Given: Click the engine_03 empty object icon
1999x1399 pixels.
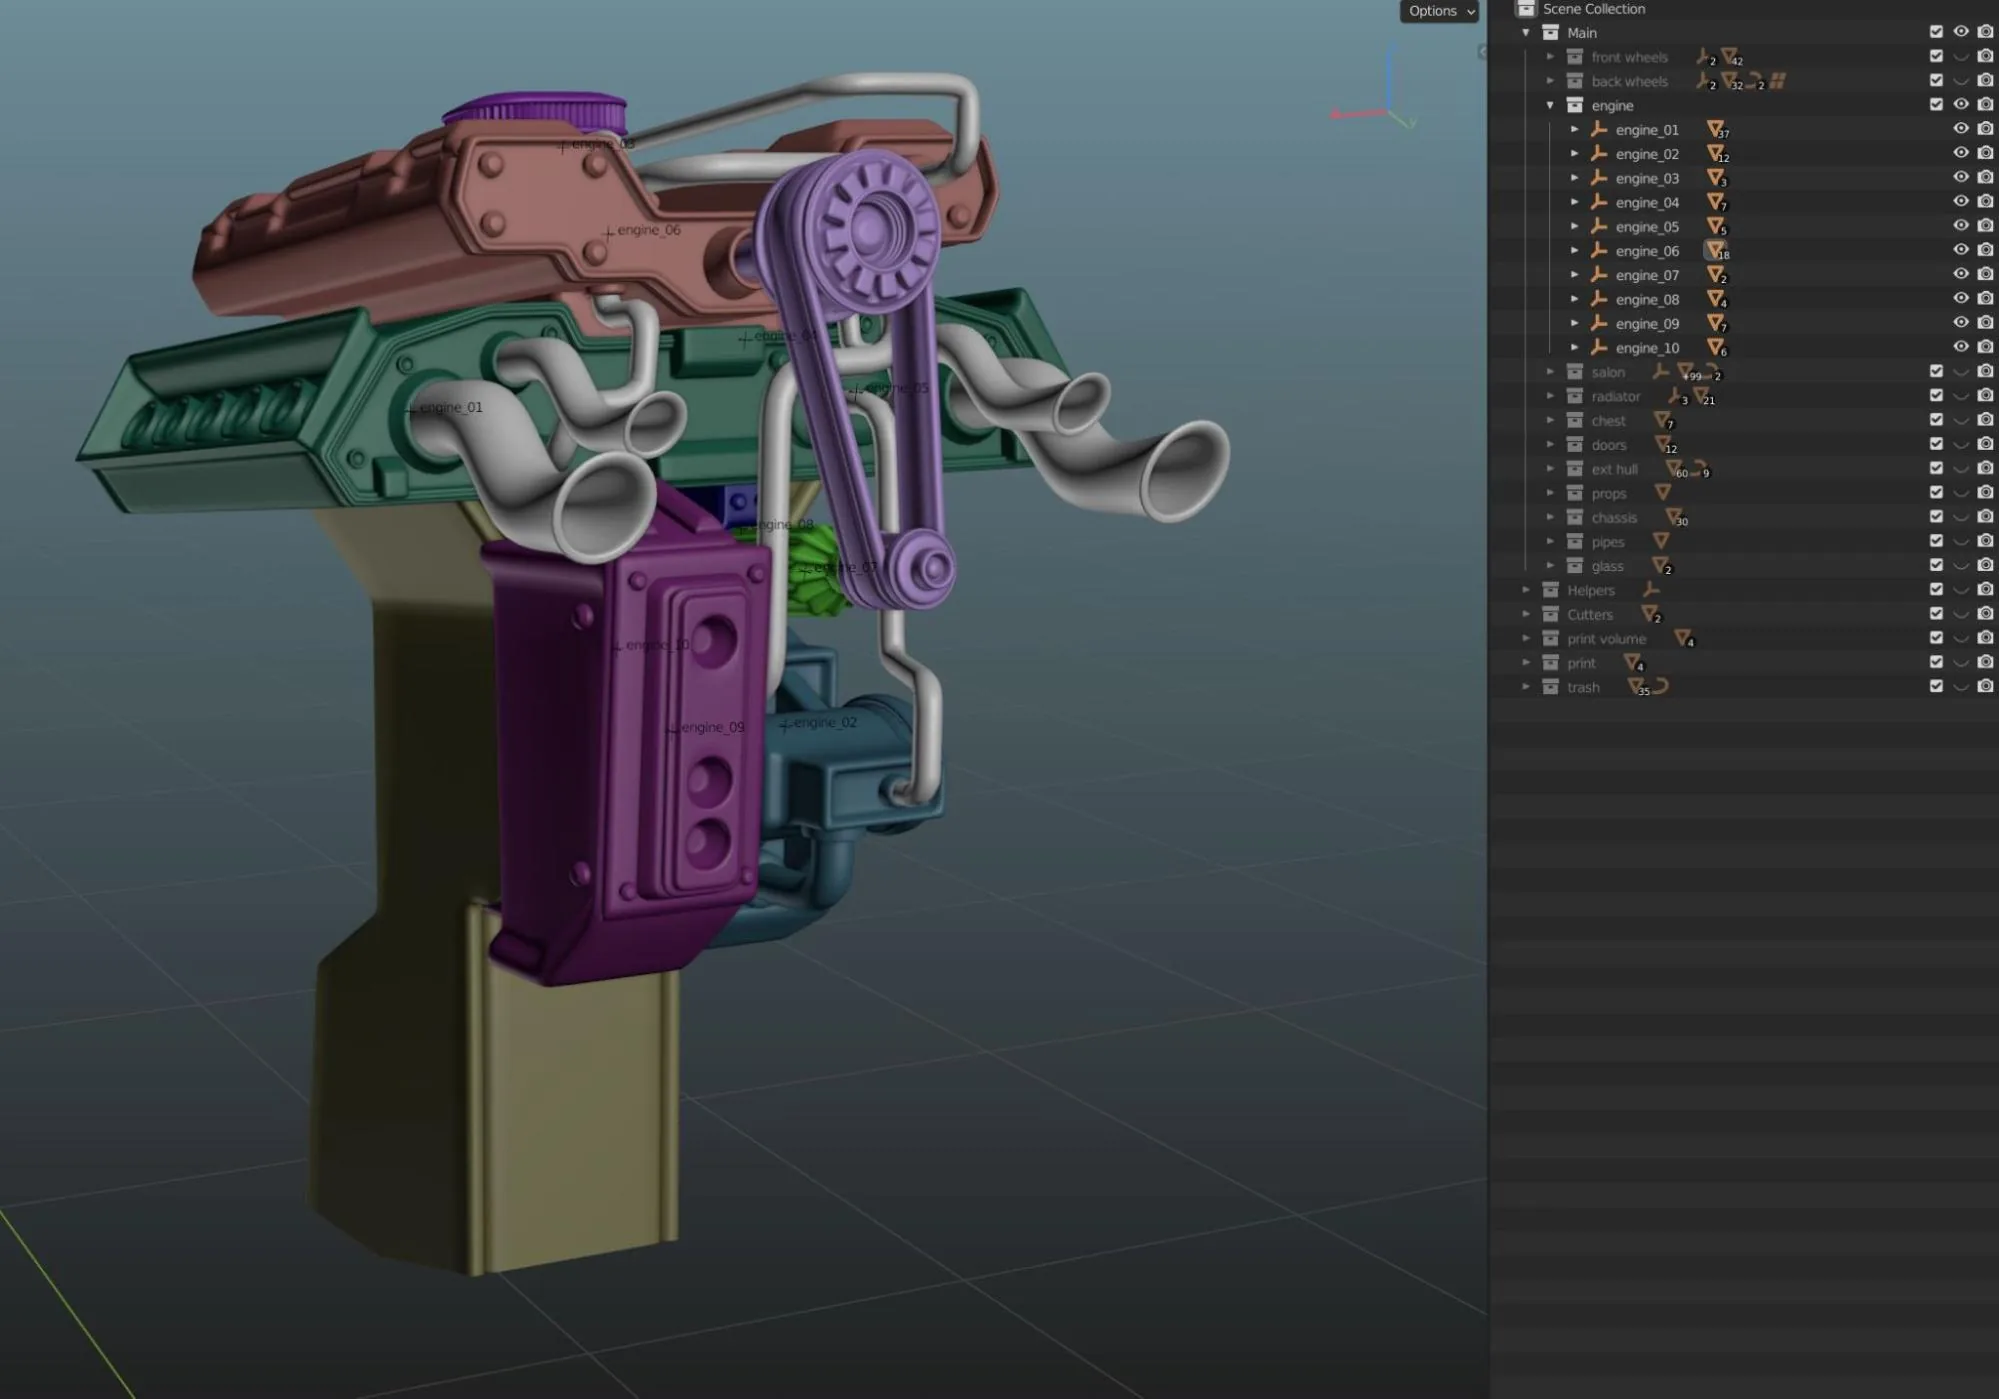Looking at the screenshot, I should point(1599,177).
